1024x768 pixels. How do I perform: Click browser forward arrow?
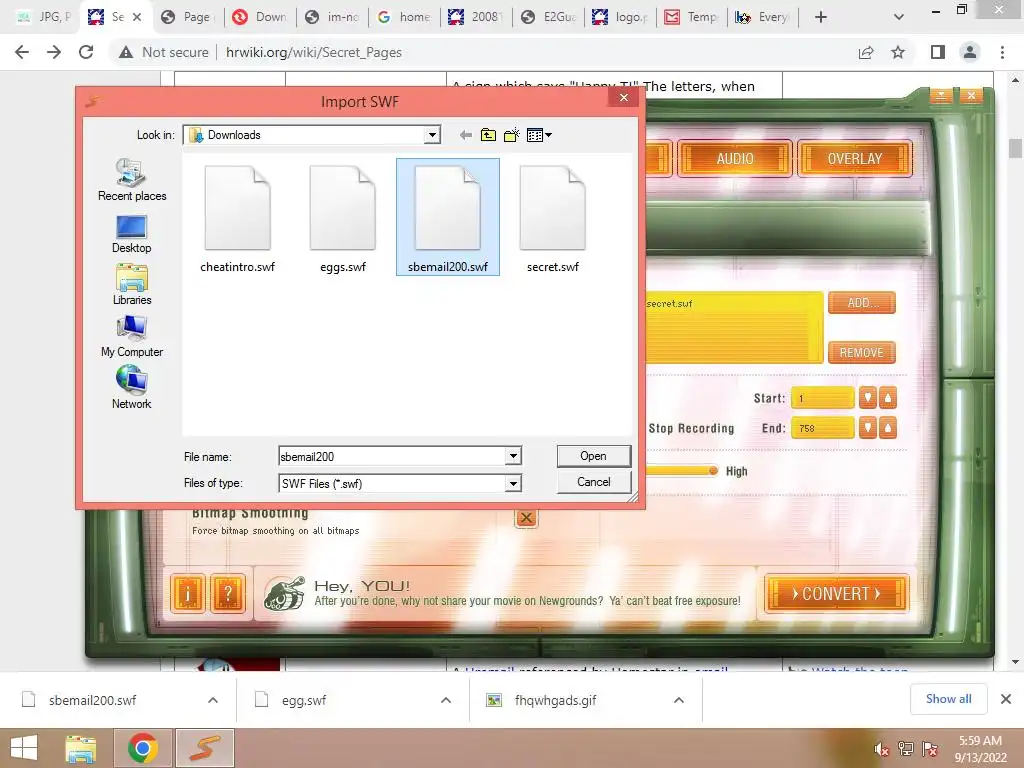pyautogui.click(x=54, y=52)
